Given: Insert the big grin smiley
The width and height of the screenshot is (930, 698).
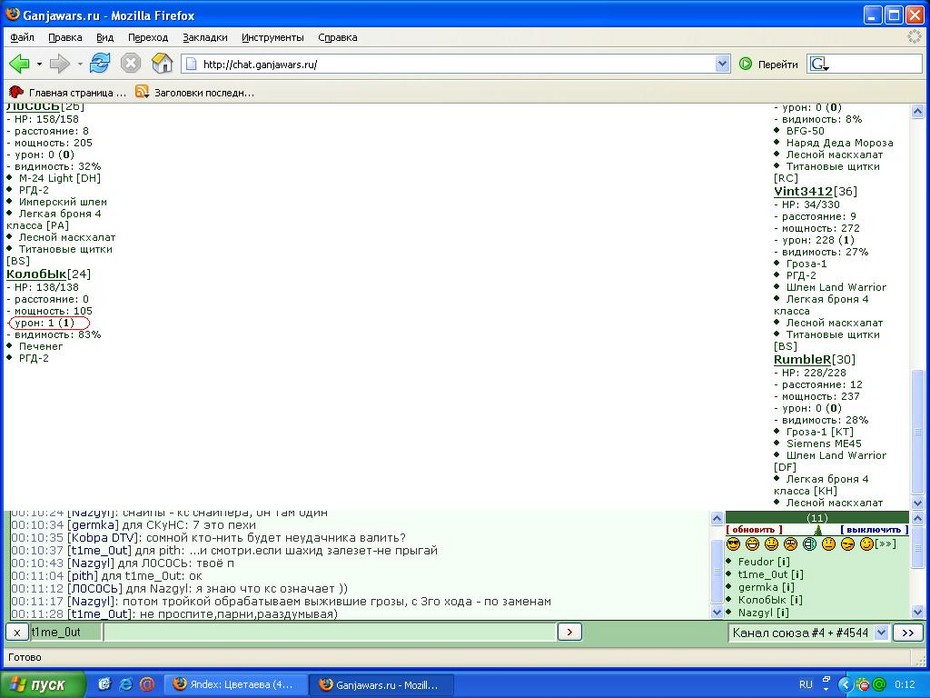Looking at the screenshot, I should (x=752, y=544).
